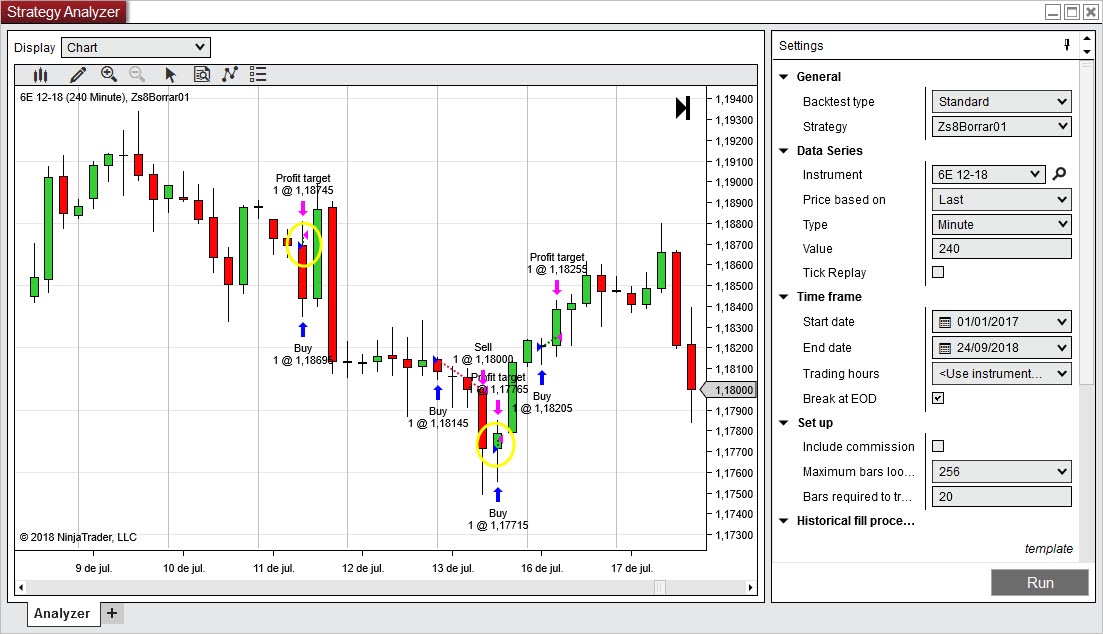Click the Run button
Image resolution: width=1103 pixels, height=634 pixels.
[x=1040, y=583]
